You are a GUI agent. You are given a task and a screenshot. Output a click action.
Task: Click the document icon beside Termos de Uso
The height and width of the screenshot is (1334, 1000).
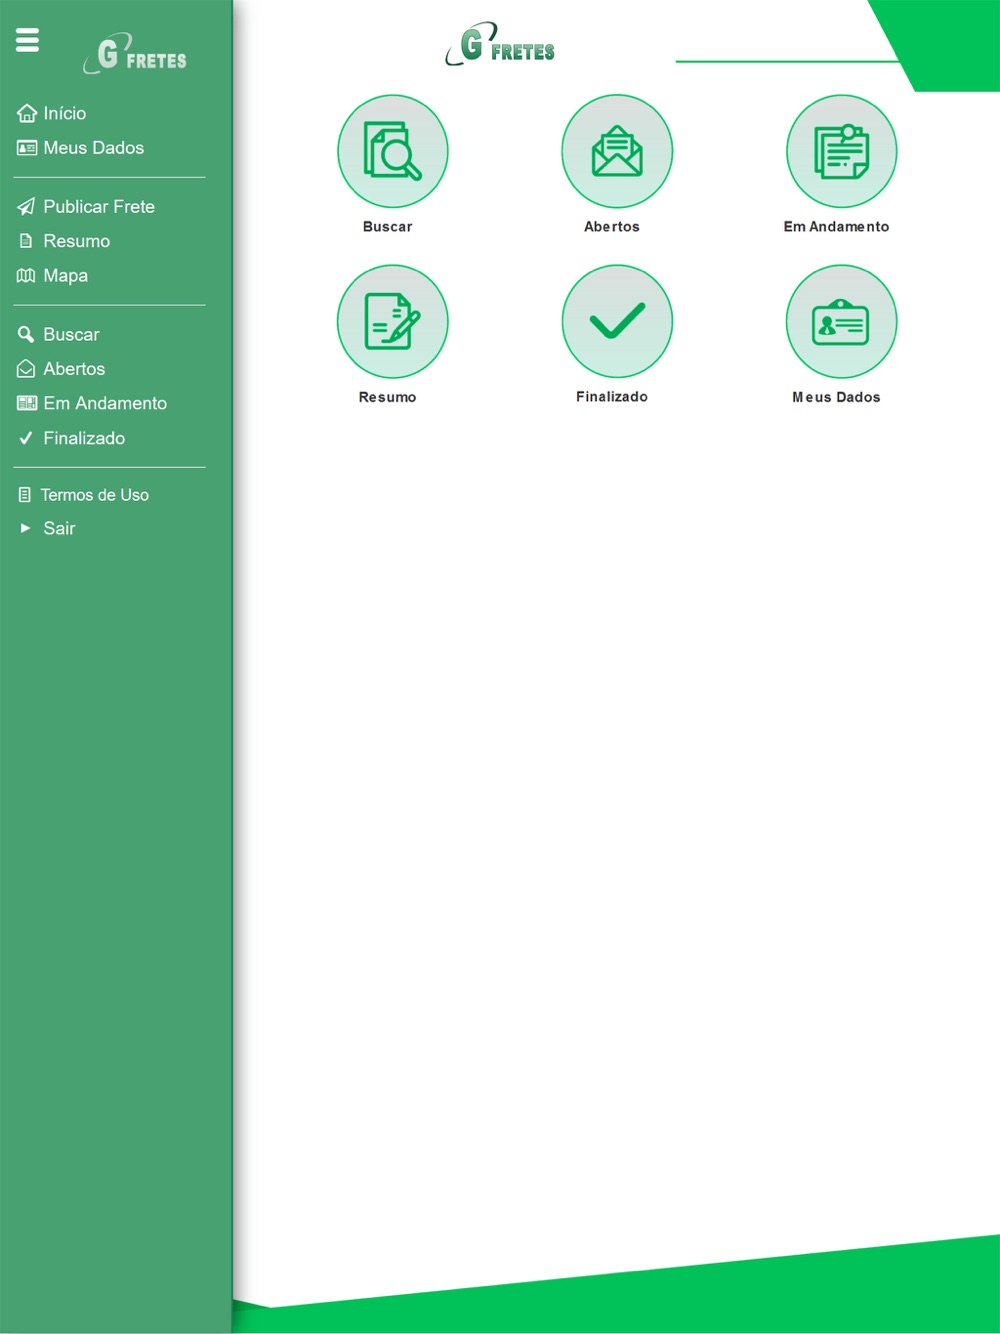pos(25,495)
